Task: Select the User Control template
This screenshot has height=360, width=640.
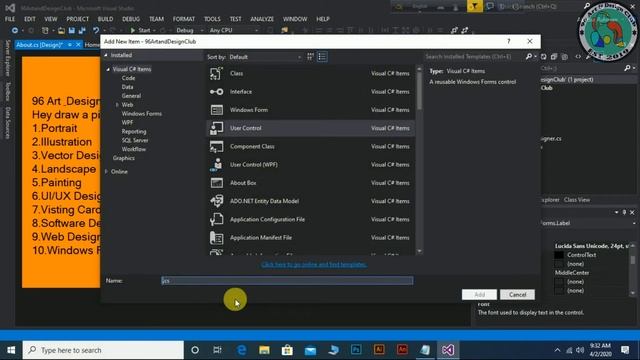Action: pyautogui.click(x=310, y=128)
